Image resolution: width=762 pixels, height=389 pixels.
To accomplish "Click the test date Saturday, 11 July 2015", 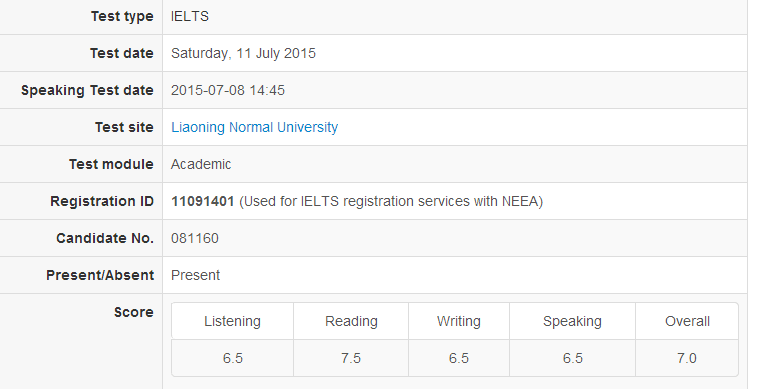I will [x=243, y=53].
